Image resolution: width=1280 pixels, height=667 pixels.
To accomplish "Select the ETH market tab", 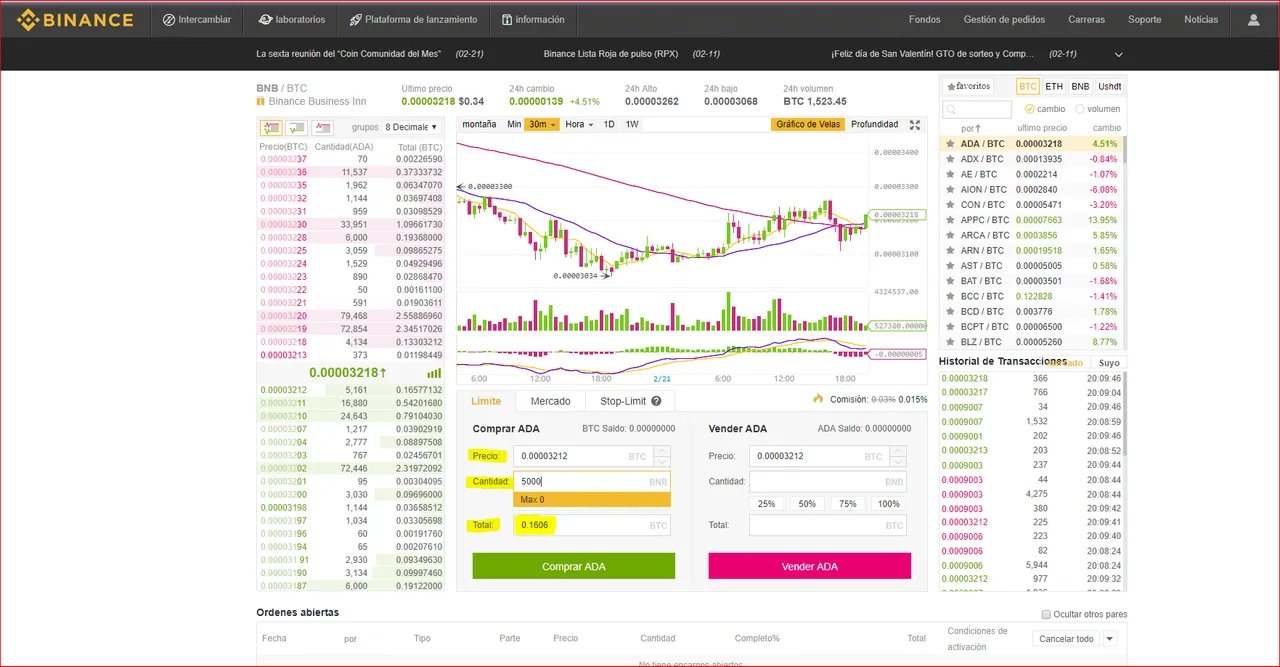I will (1054, 86).
